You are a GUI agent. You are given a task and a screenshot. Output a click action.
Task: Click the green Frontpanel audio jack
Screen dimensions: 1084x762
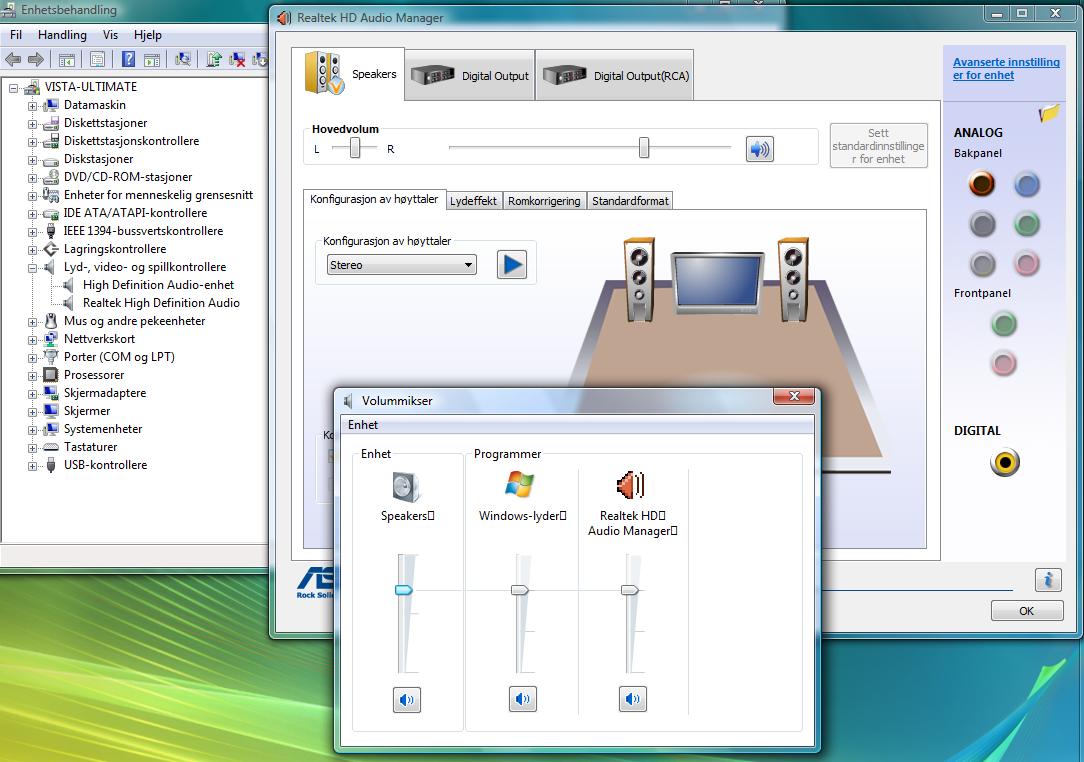click(1004, 324)
